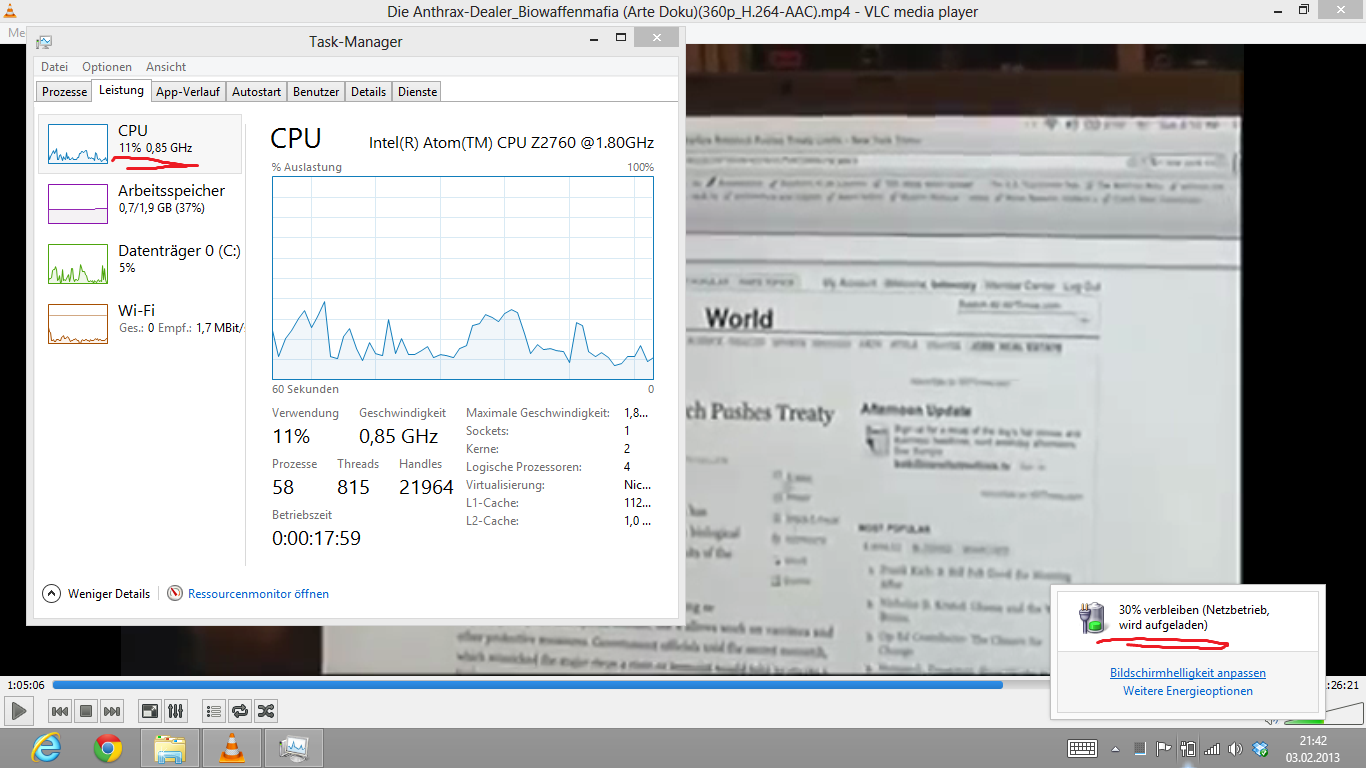Open Internet Explorer from the taskbar
Viewport: 1366px width, 768px height.
click(46, 748)
